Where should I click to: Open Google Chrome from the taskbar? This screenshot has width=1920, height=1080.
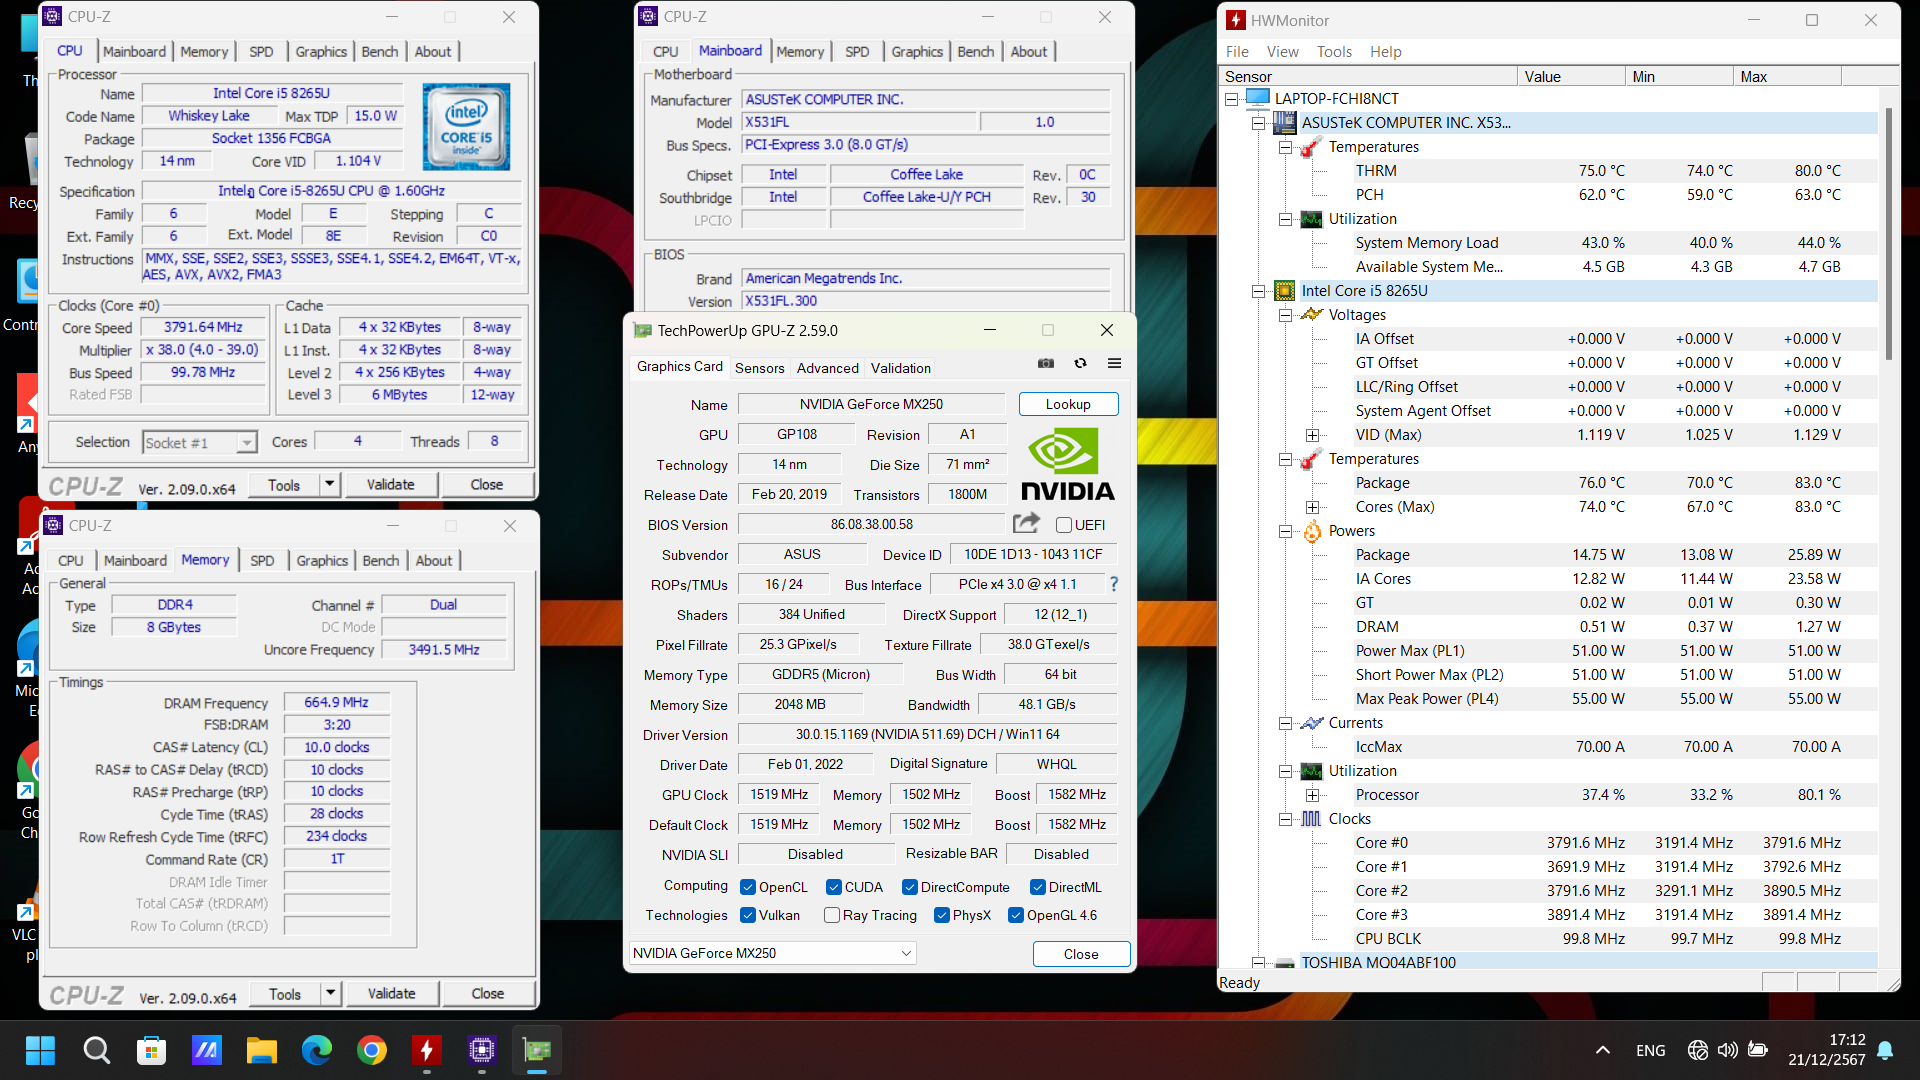372,1050
